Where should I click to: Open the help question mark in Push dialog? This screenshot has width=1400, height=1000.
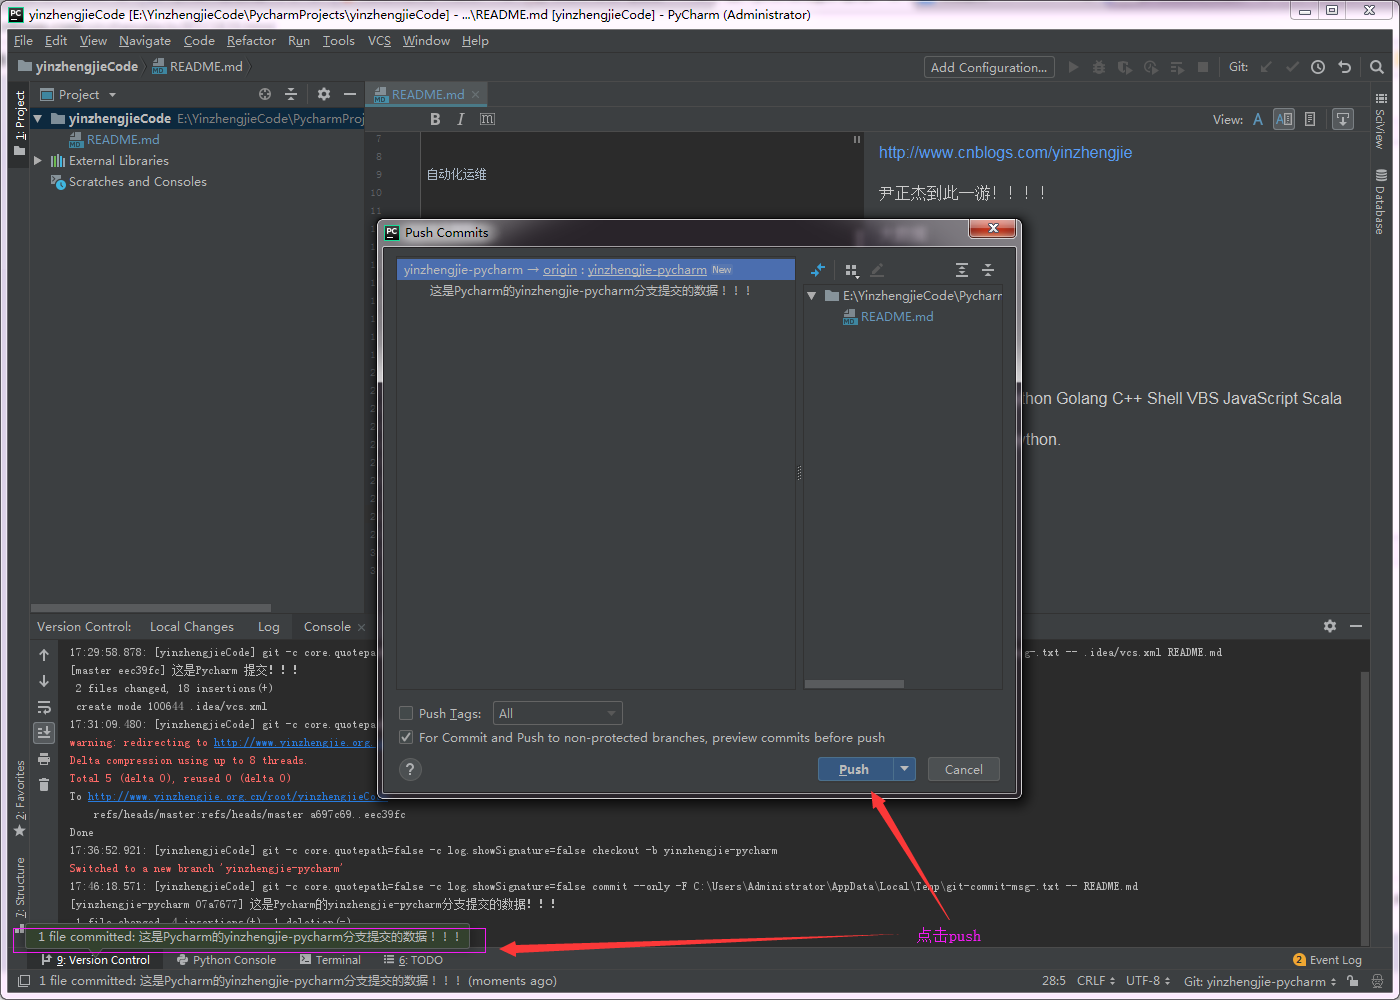coord(410,769)
